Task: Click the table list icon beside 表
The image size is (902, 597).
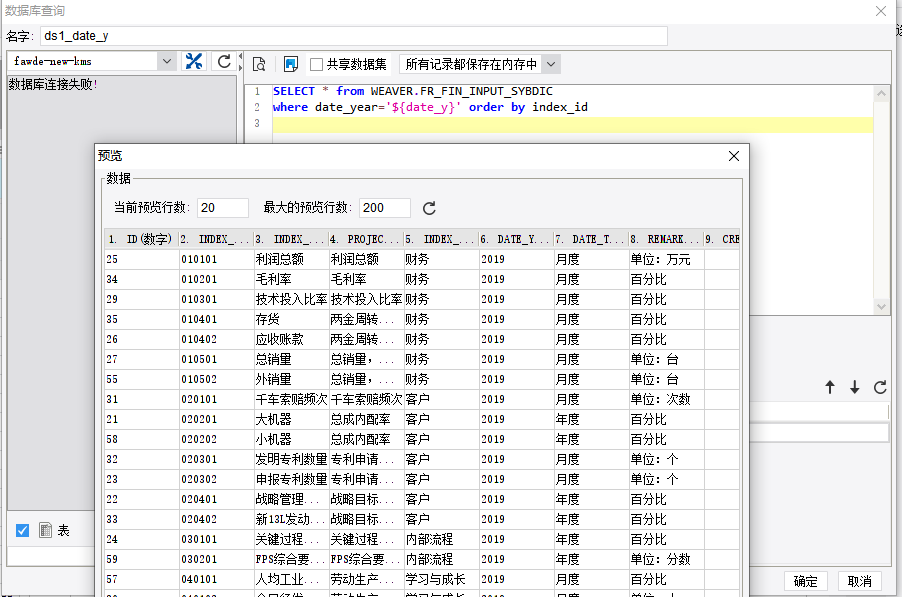Action: pyautogui.click(x=45, y=530)
